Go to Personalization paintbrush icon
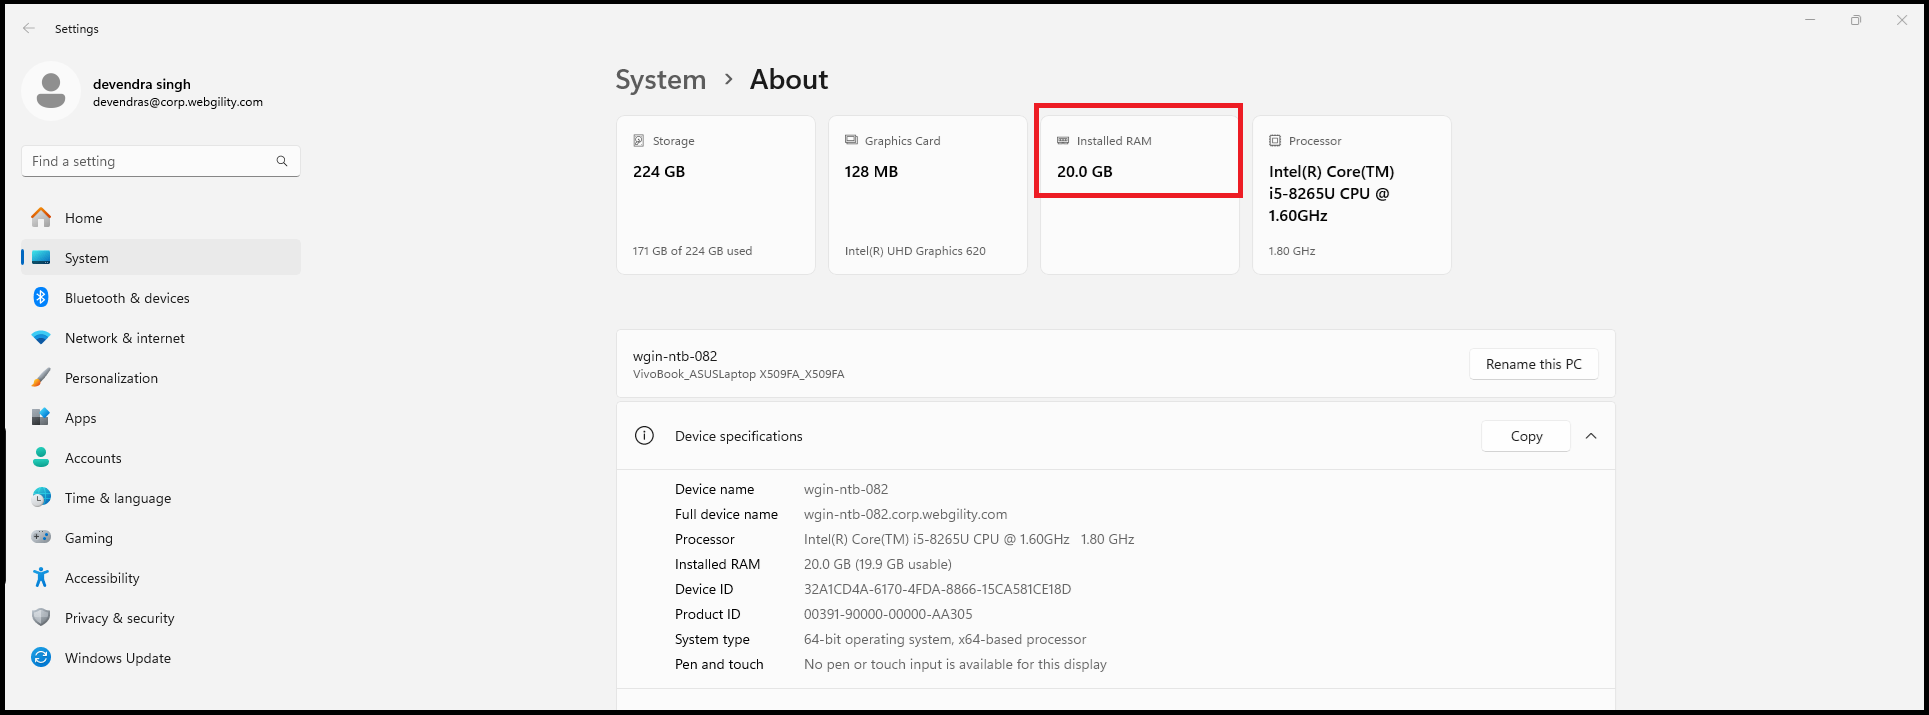 click(41, 378)
